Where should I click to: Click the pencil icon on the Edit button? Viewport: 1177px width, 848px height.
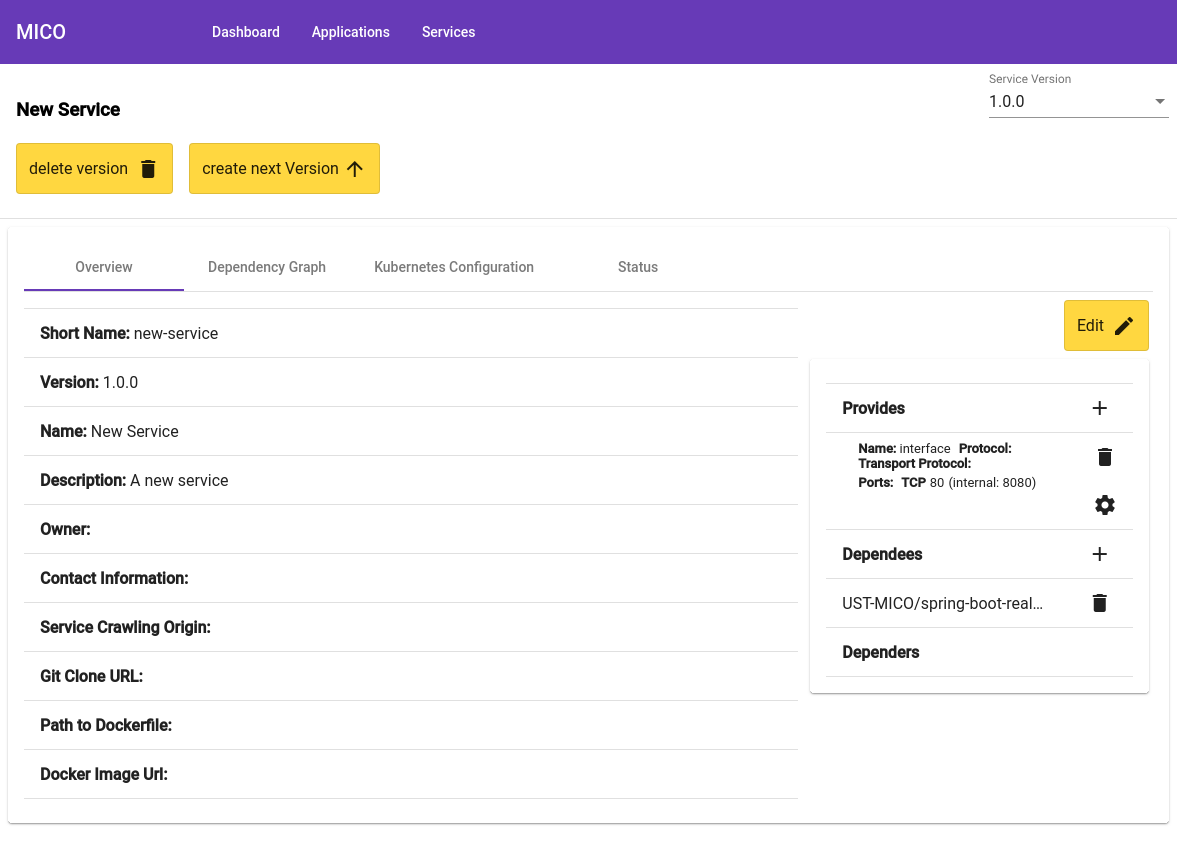1124,326
